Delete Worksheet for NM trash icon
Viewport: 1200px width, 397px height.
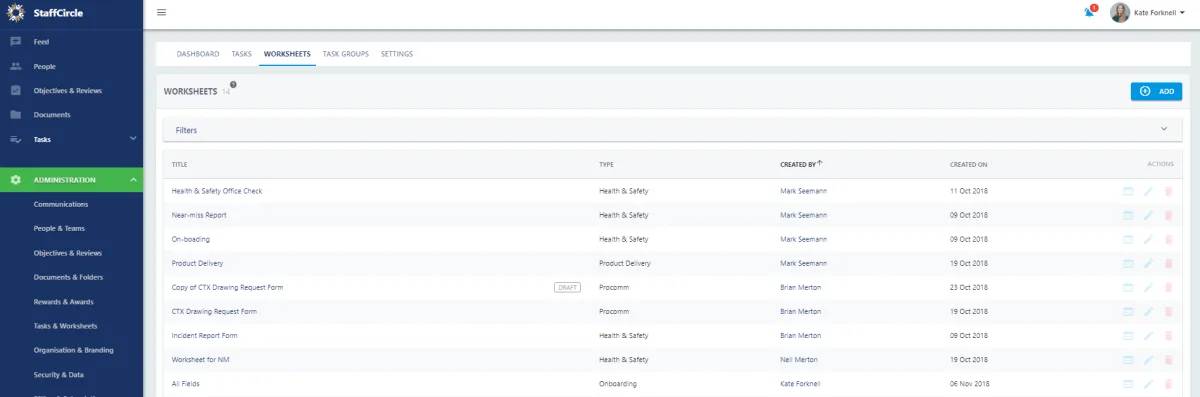(x=1168, y=359)
